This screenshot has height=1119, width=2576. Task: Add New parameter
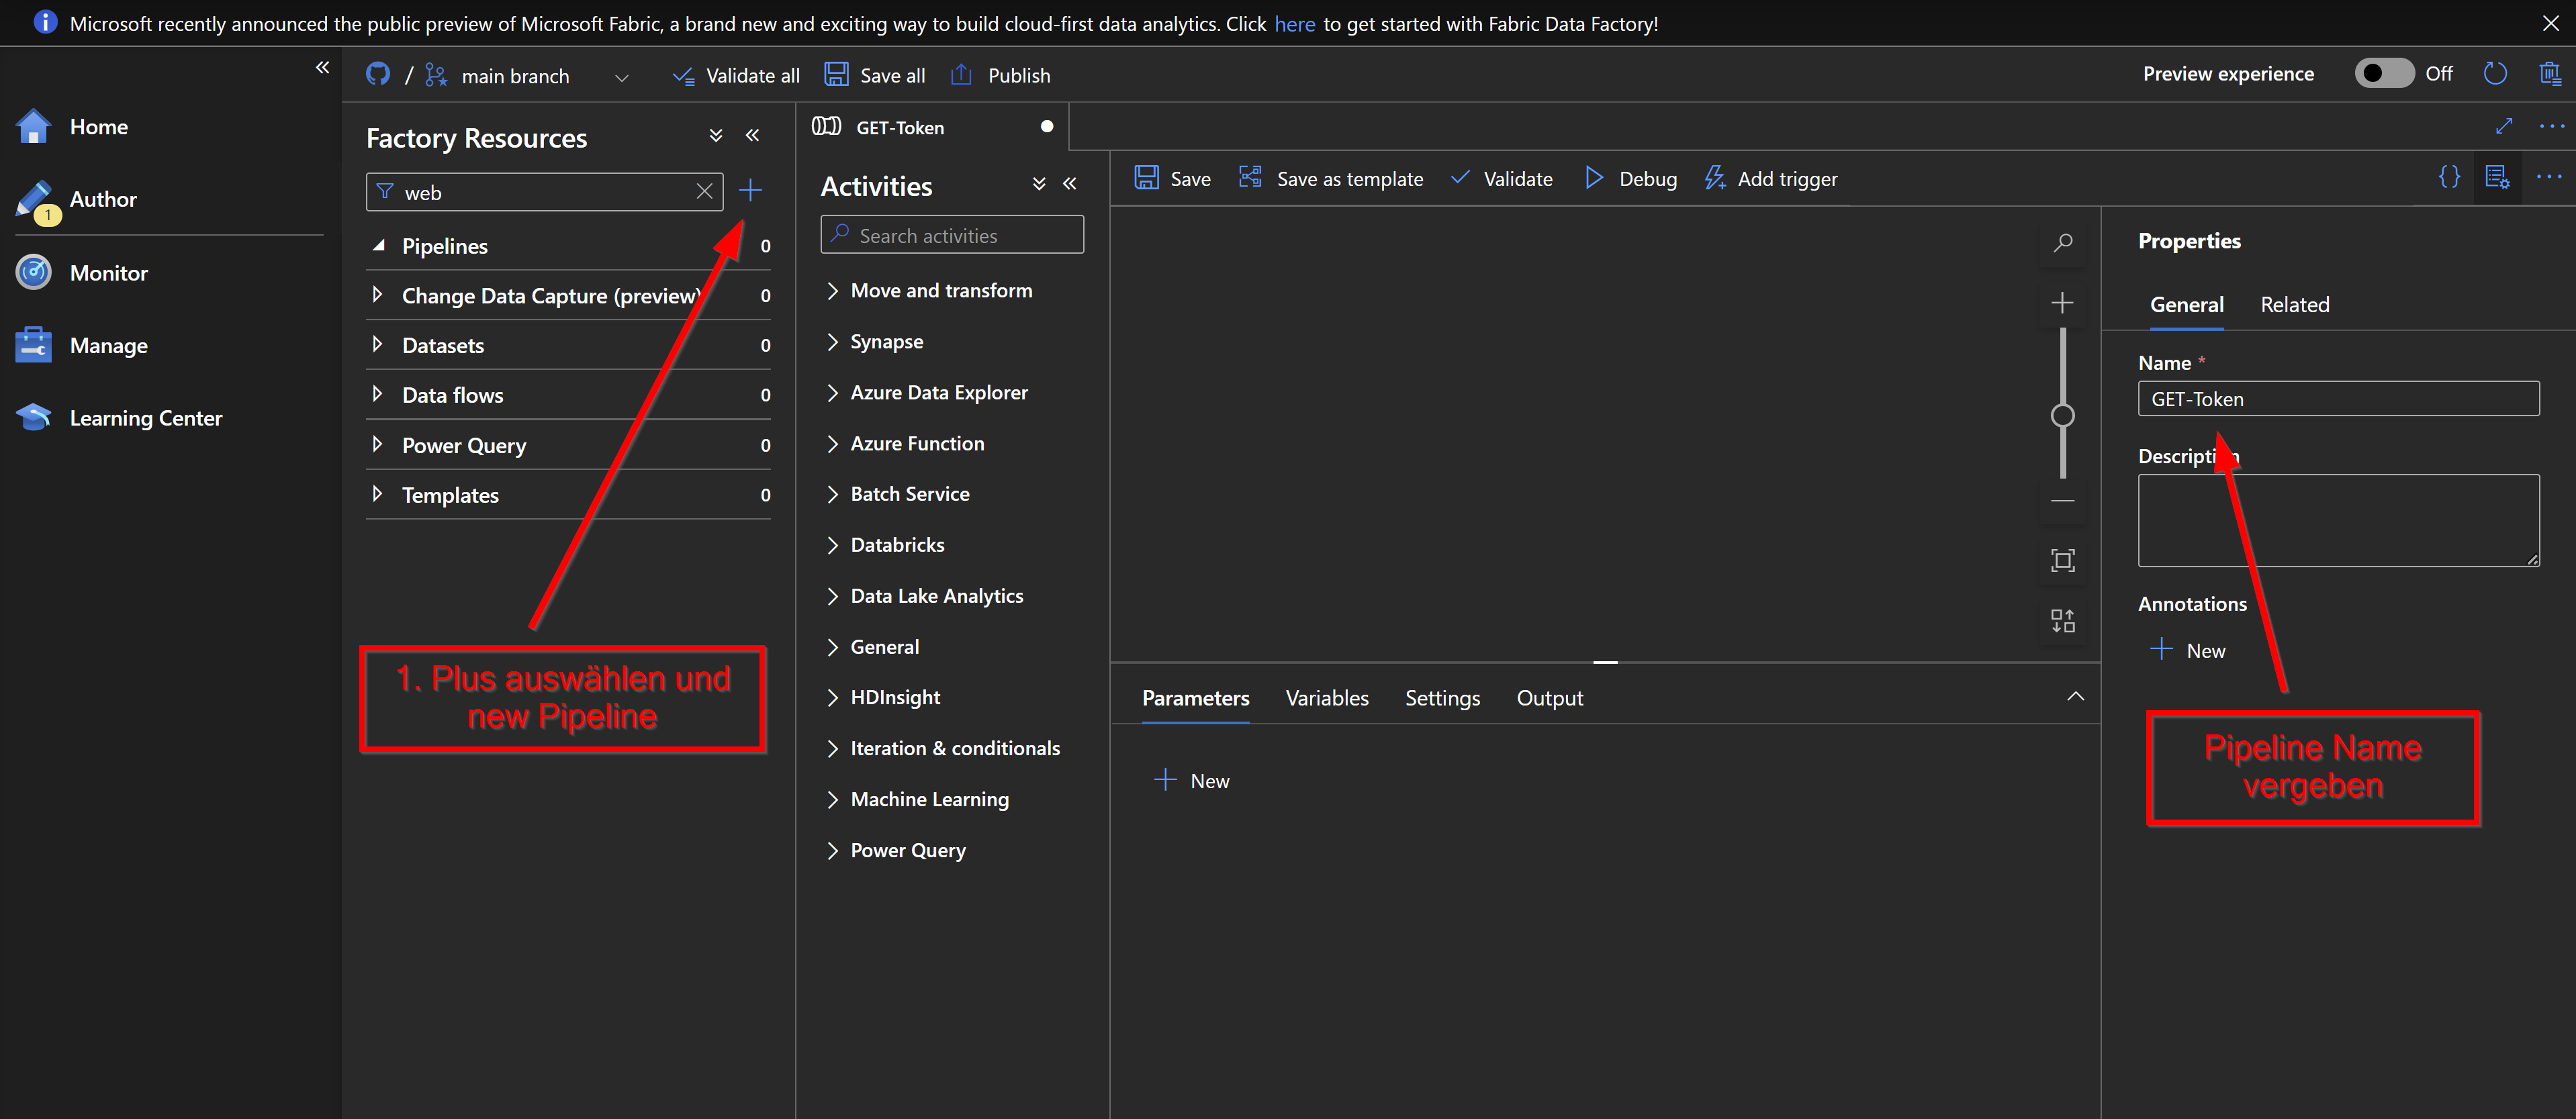click(x=1191, y=780)
